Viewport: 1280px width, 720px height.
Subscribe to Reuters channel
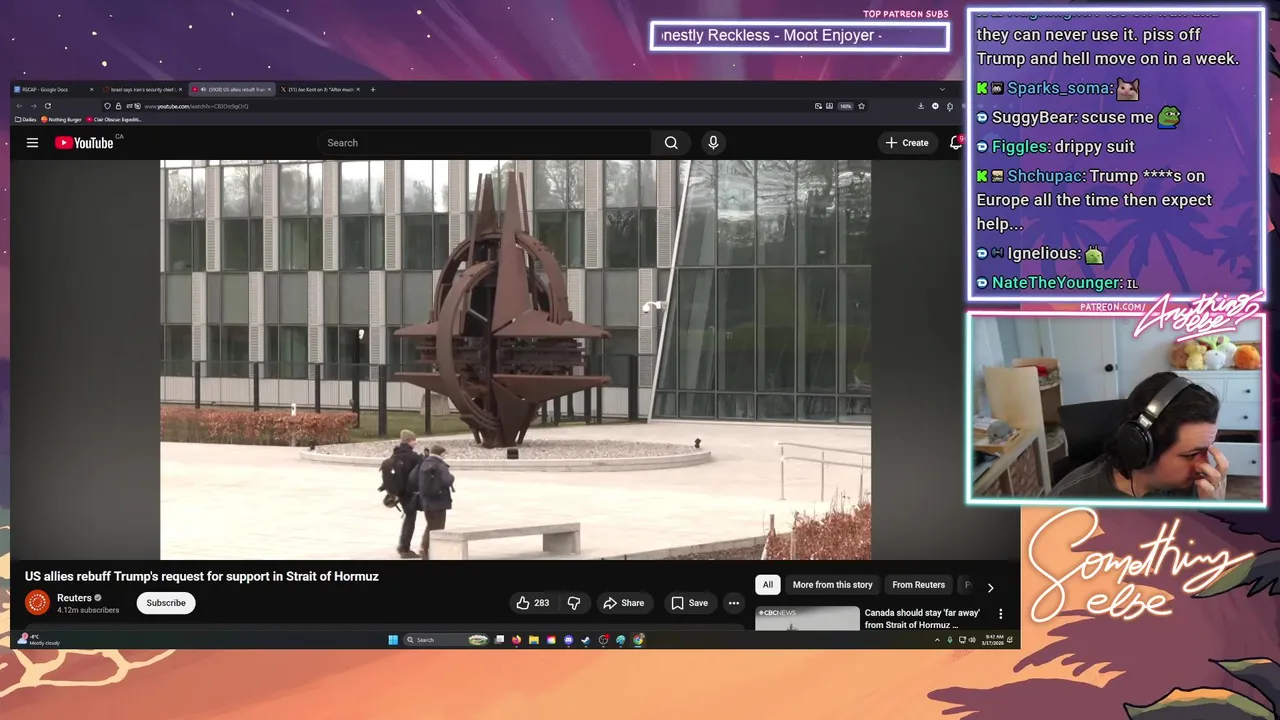(x=166, y=603)
